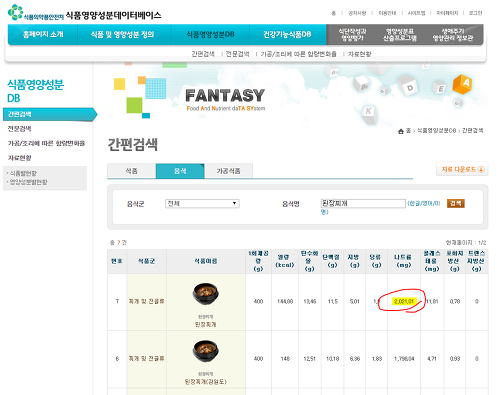Select 가공/조리에 따른 함량변화율 in left sidebar
500x395 pixels.
46,143
